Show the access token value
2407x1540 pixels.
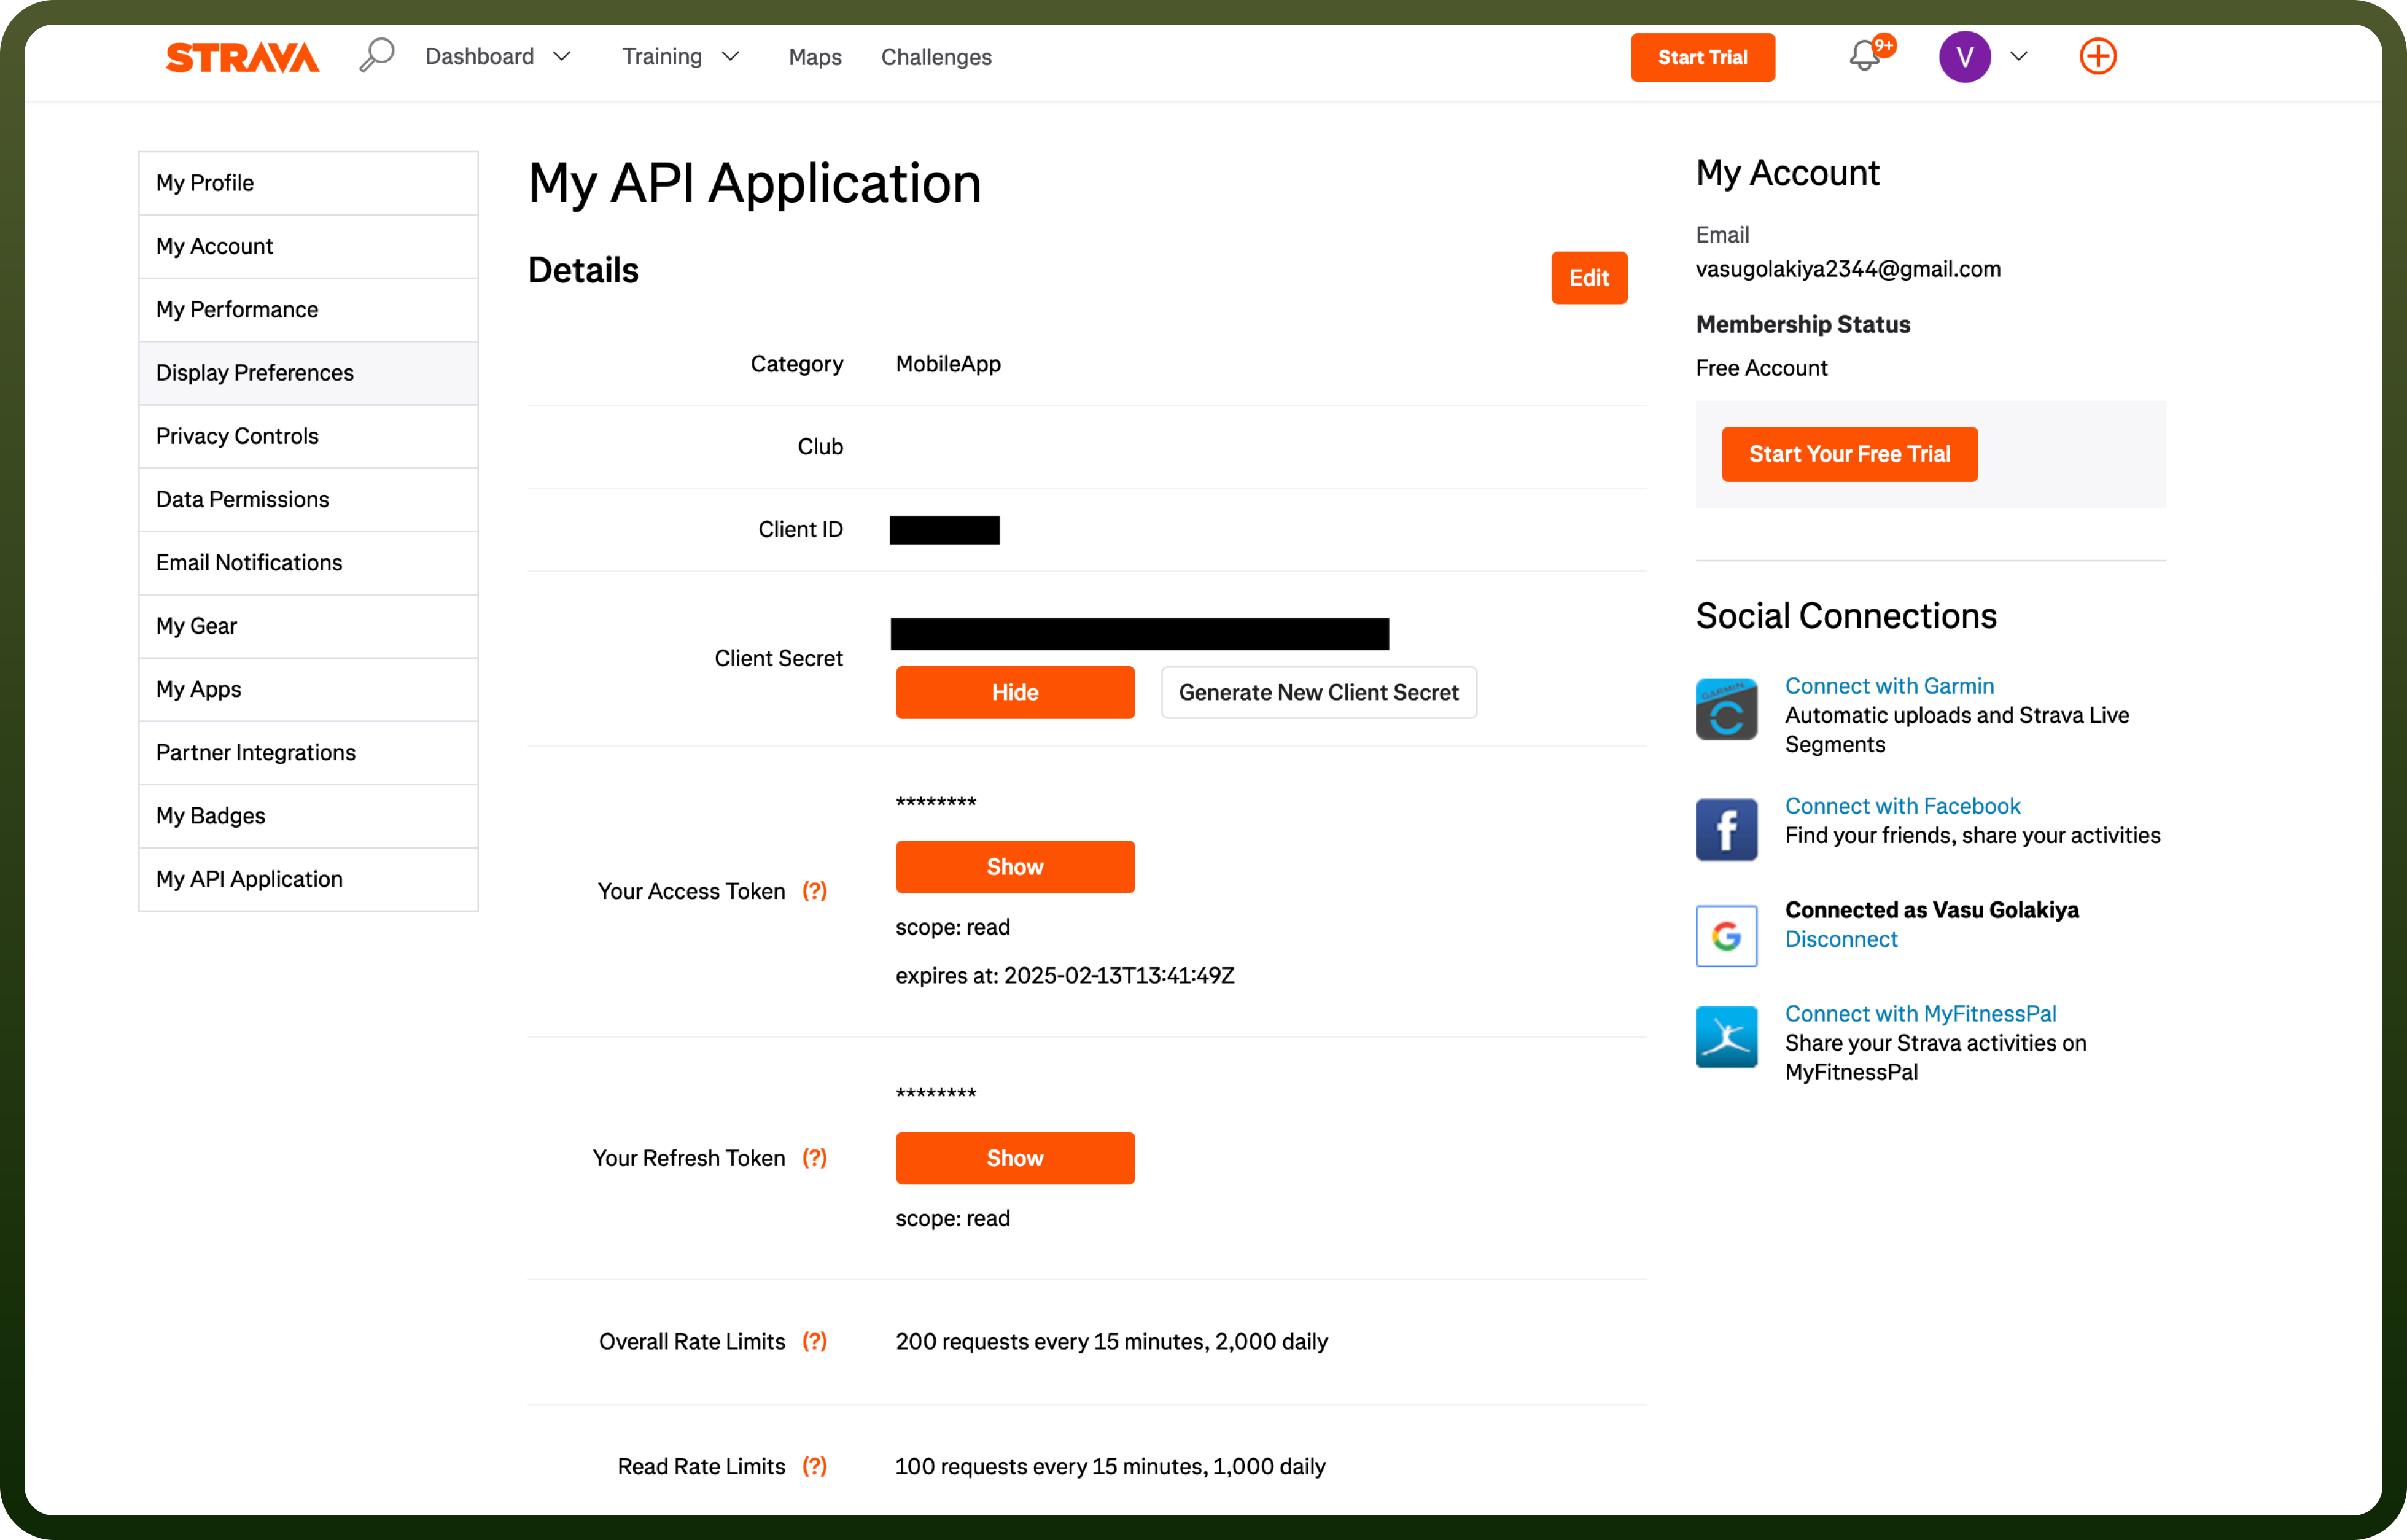1015,867
